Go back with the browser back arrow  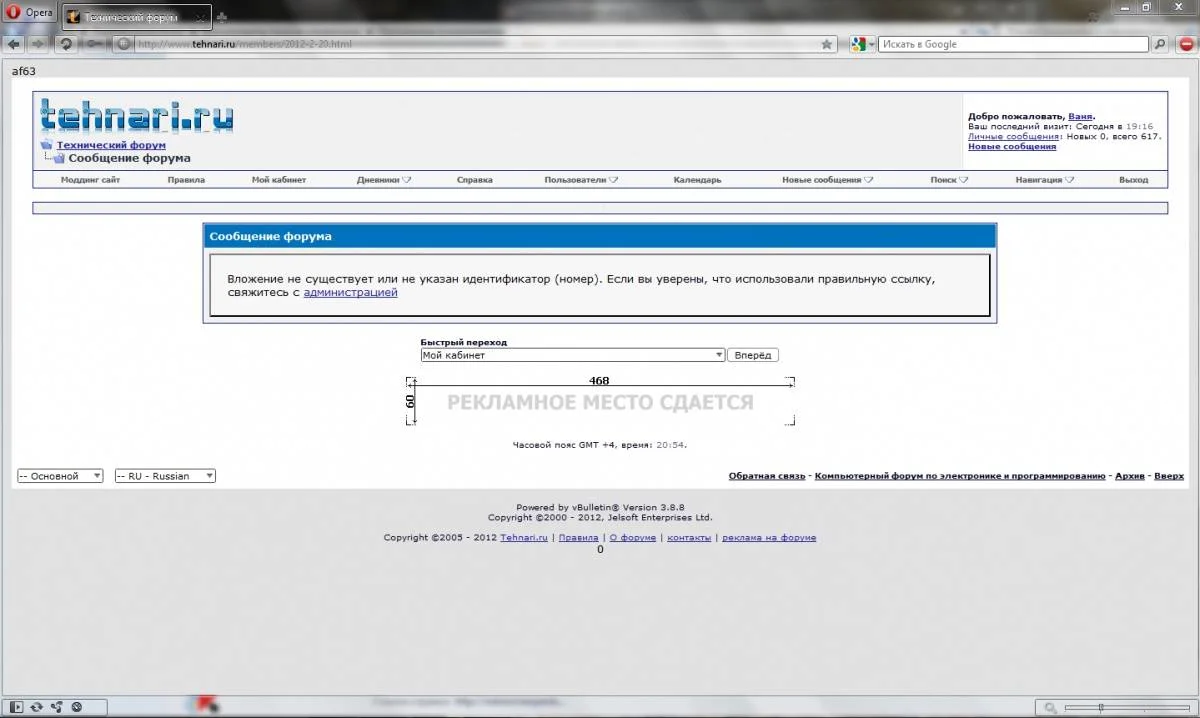14,44
